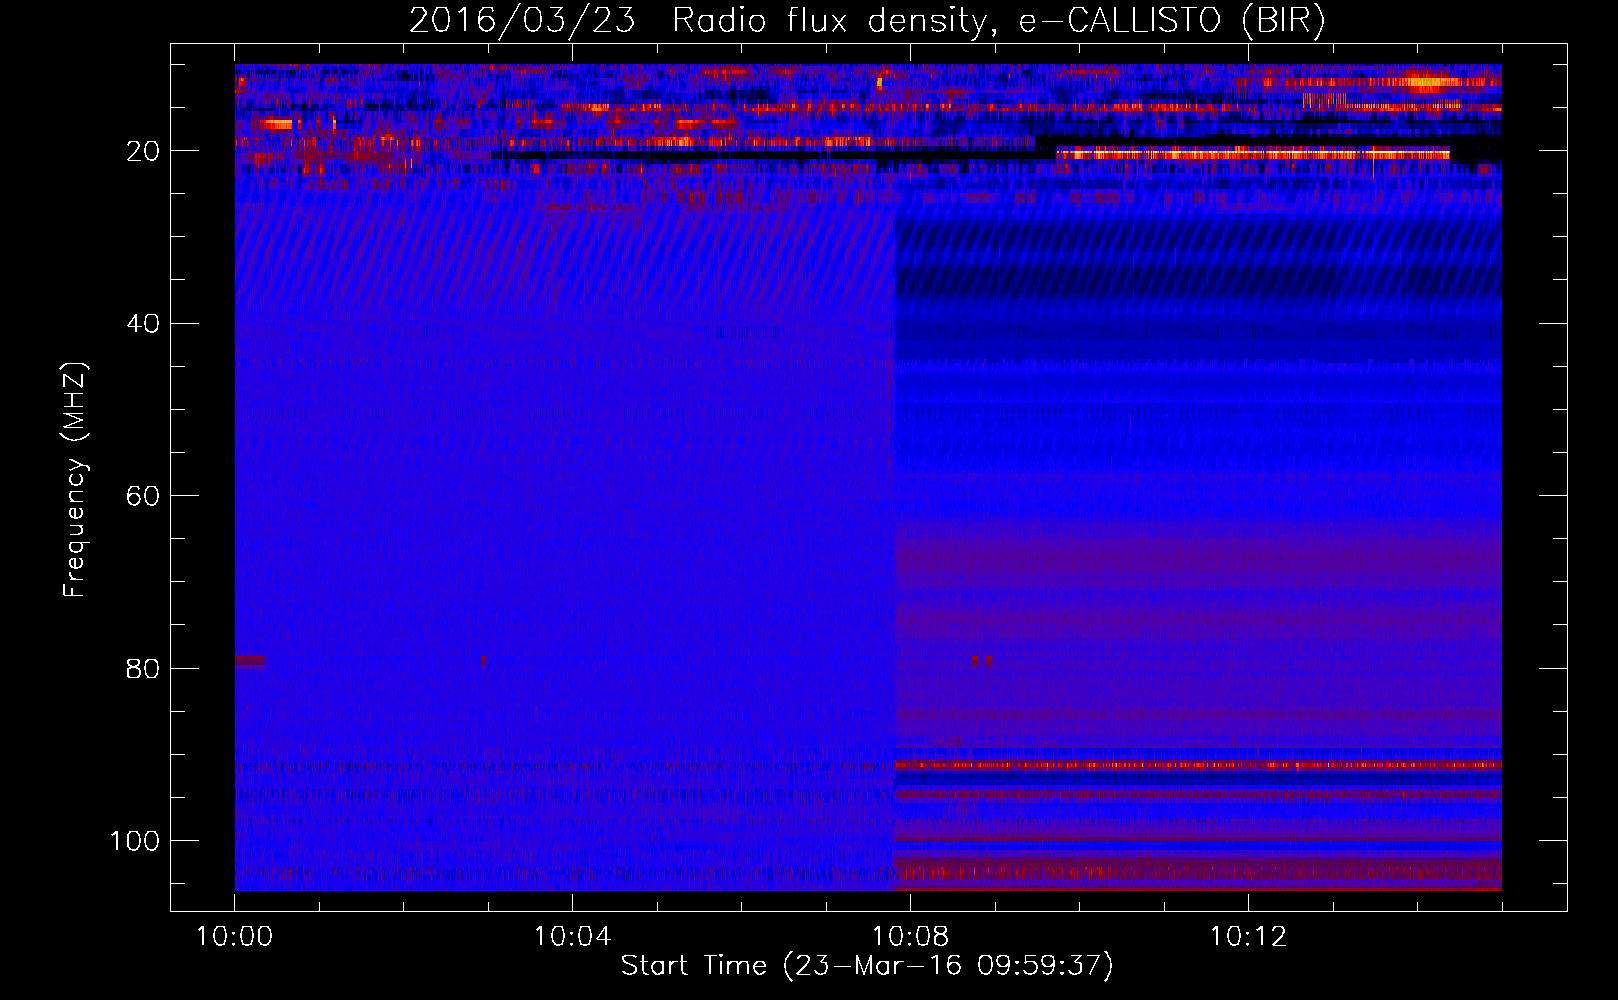1618x1000 pixels.
Task: Click the 'Start Time (23-Mar-16 09:59:37)' axis label
Action: (x=867, y=966)
